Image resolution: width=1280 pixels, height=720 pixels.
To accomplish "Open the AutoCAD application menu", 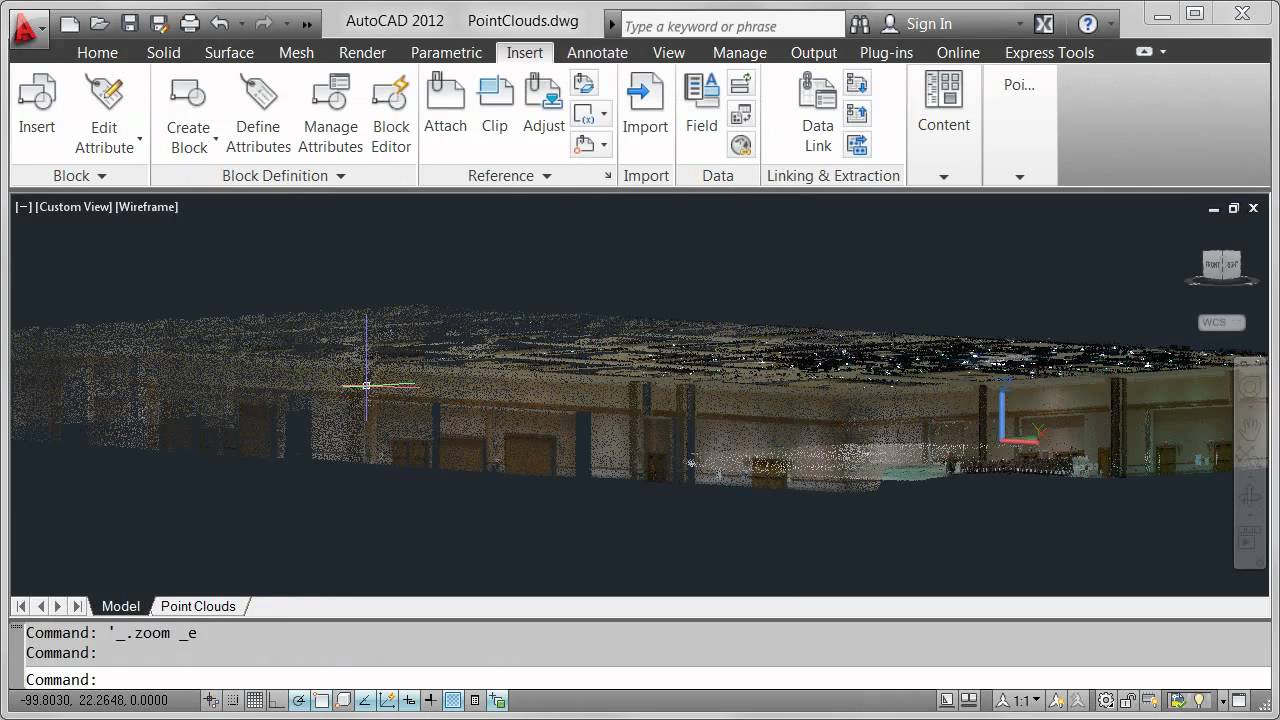I will tap(26, 28).
